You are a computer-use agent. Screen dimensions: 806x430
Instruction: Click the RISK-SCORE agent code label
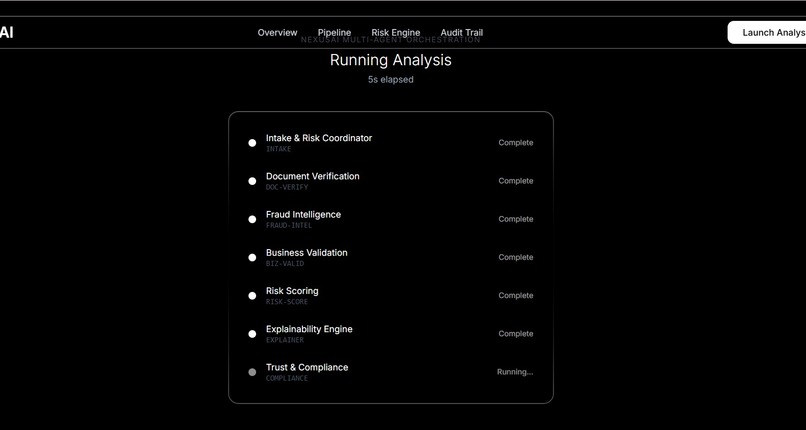[287, 302]
